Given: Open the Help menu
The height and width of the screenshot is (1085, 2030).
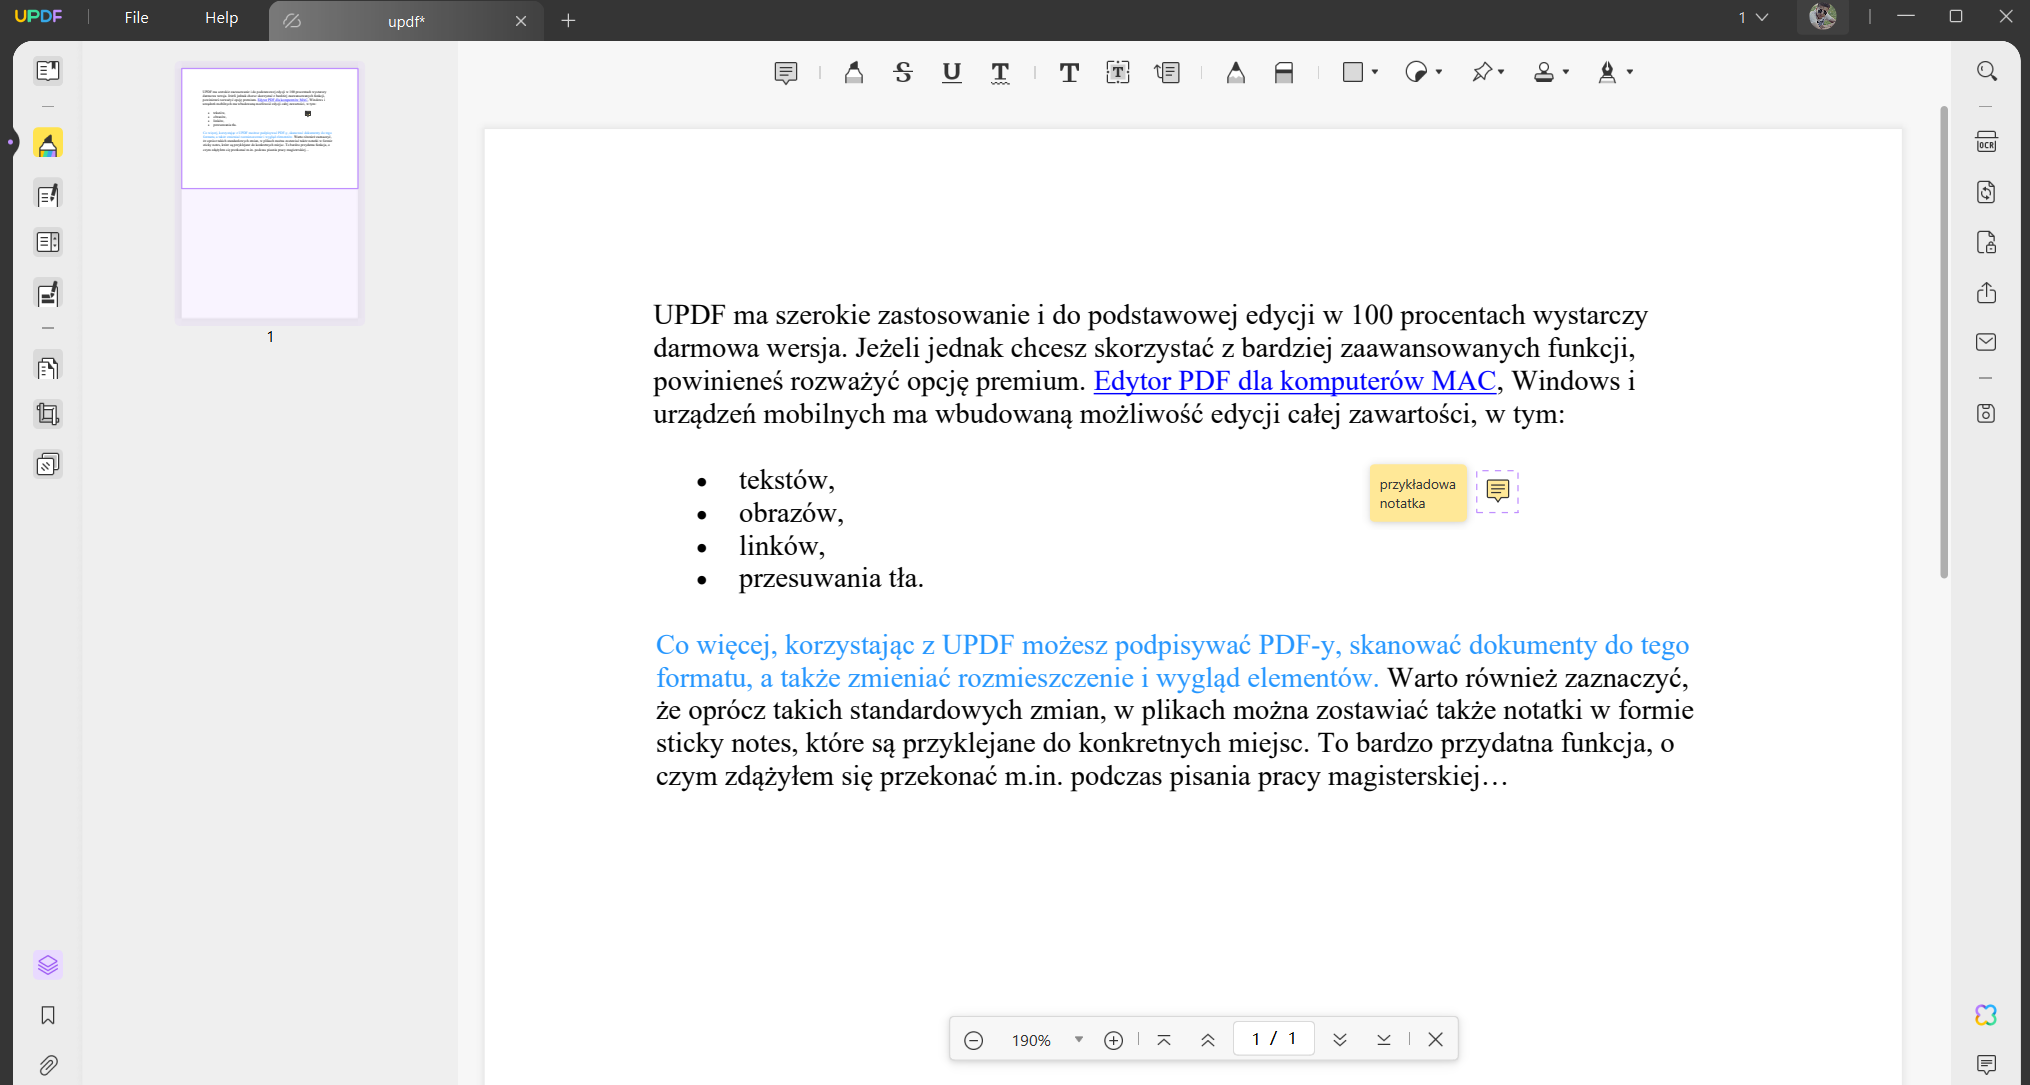Looking at the screenshot, I should (221, 17).
